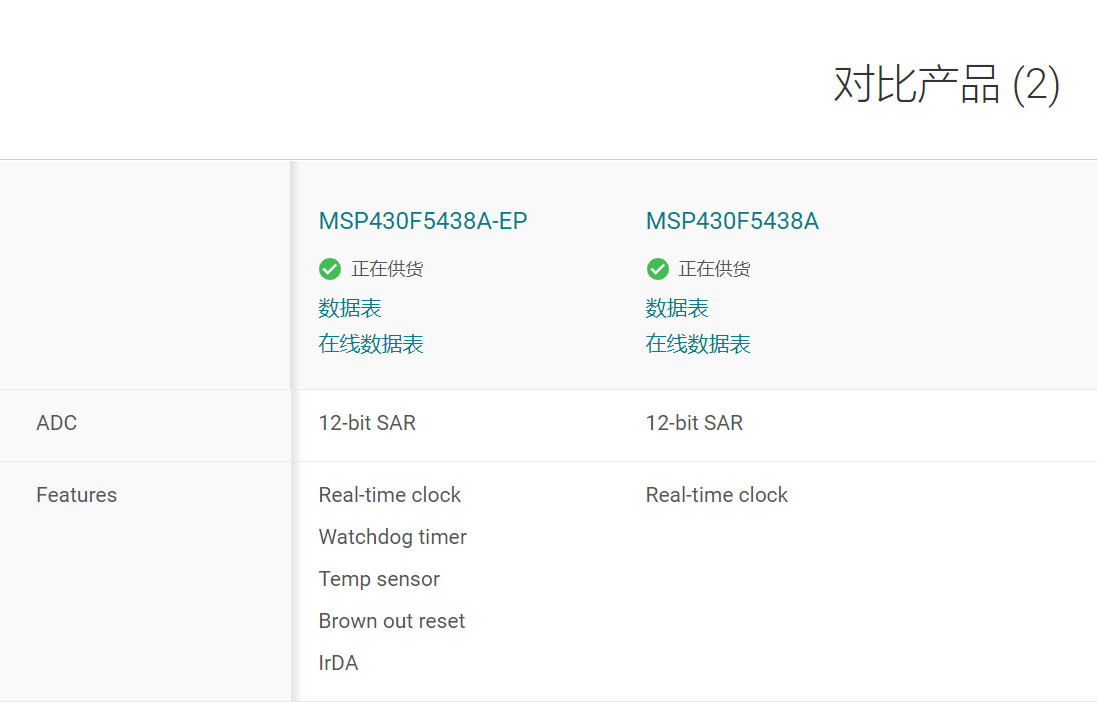
Task: Click the green check icon under MSP430F5438A-EP
Action: tap(330, 269)
